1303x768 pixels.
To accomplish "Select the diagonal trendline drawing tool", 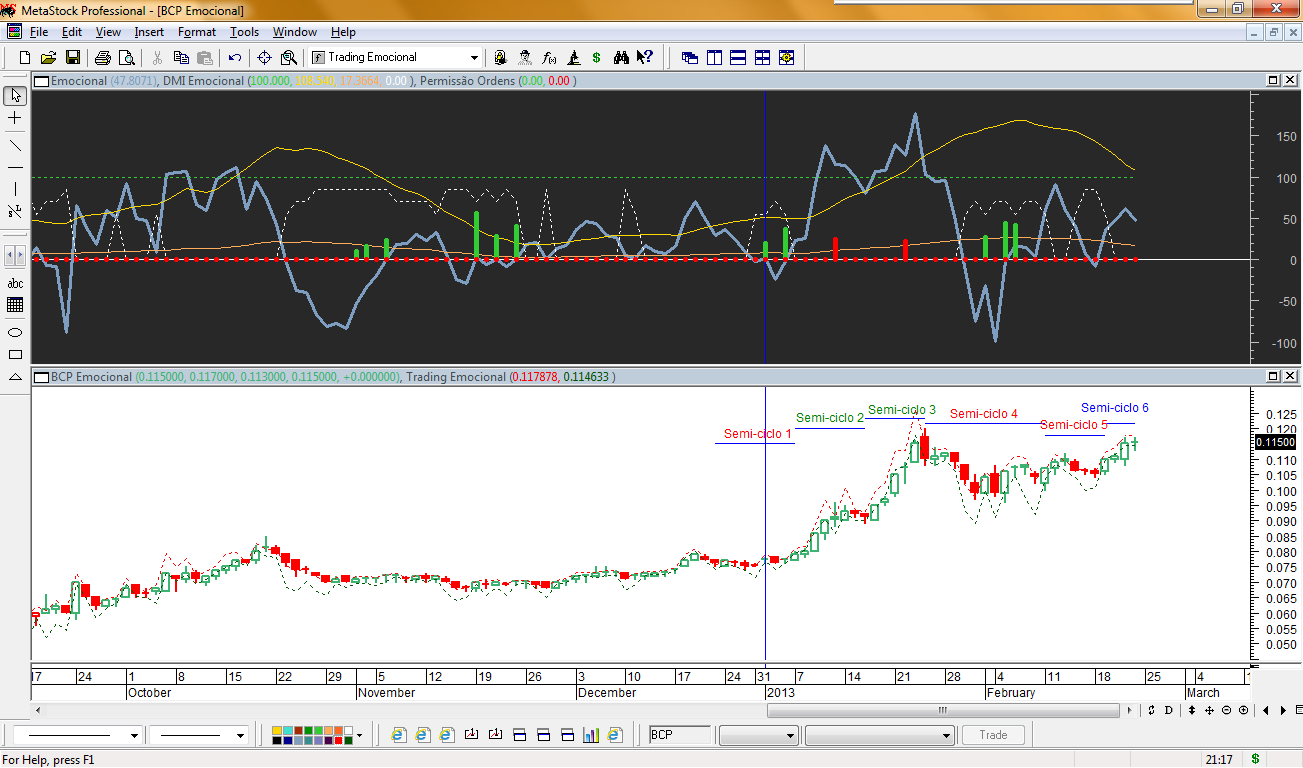I will coord(15,145).
